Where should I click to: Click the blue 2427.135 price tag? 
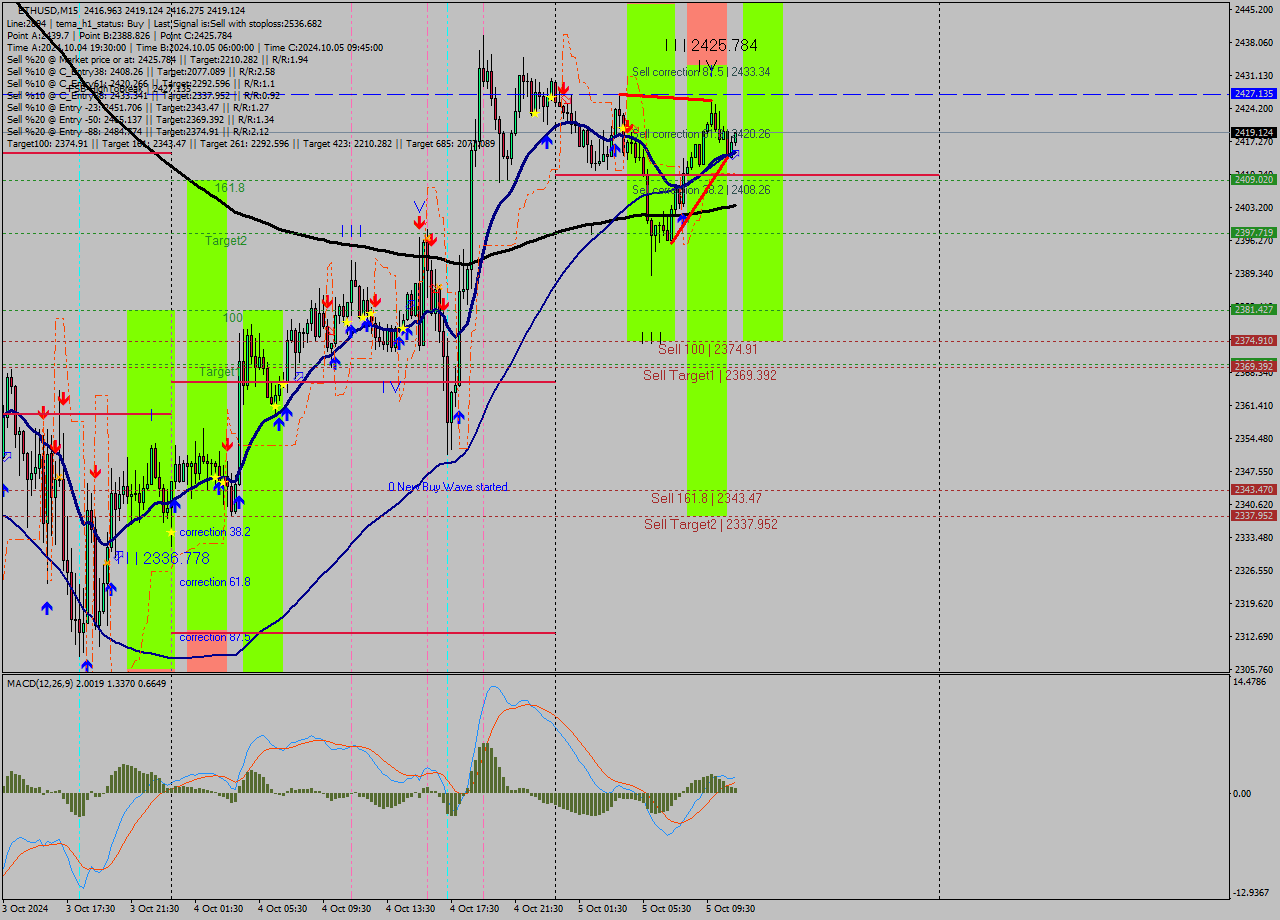(1254, 93)
